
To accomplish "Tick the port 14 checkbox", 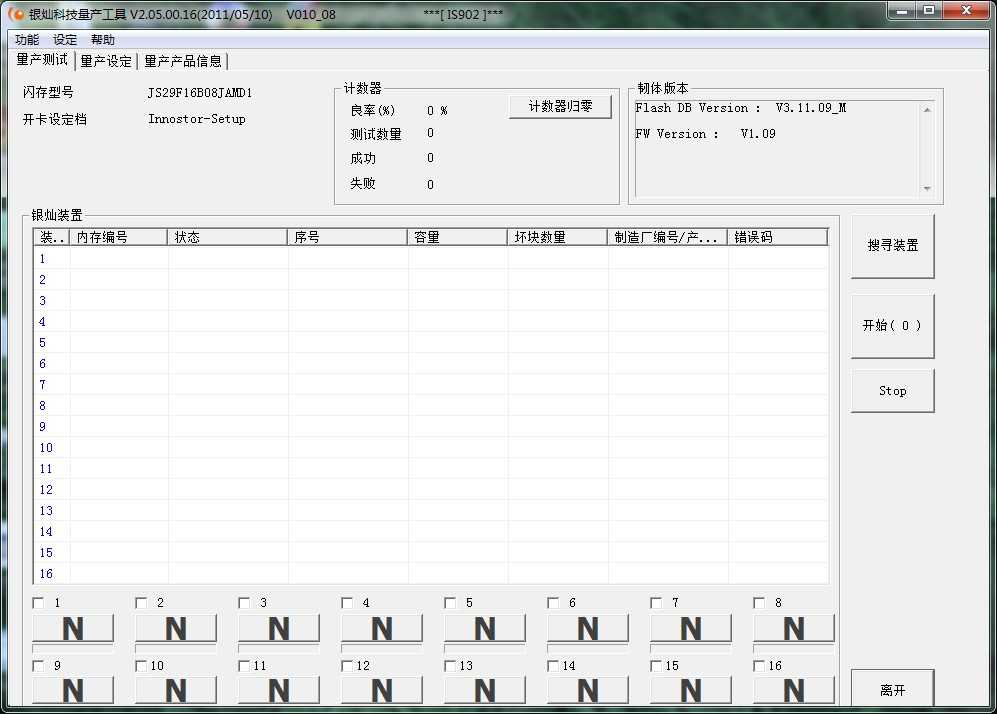I will [x=553, y=666].
